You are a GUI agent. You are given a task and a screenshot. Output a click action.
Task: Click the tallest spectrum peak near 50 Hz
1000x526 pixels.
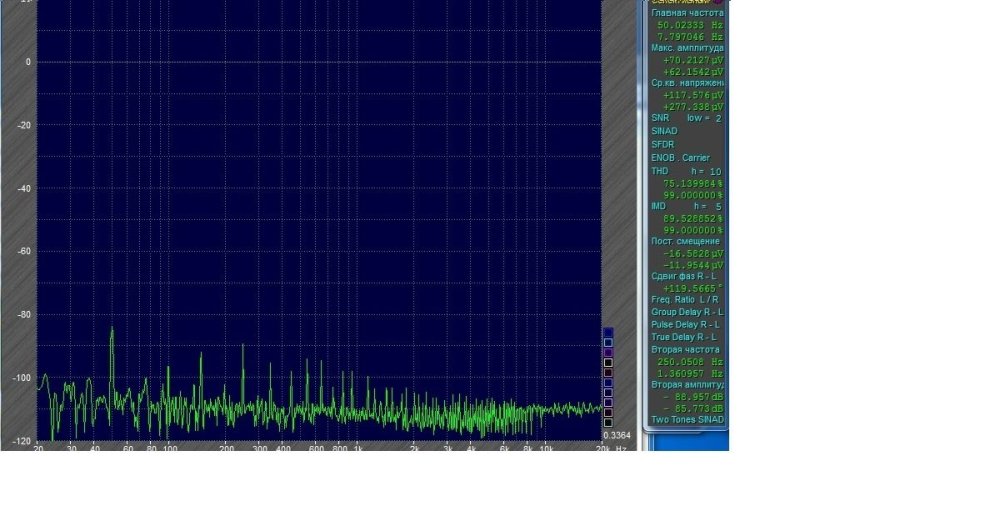112,330
